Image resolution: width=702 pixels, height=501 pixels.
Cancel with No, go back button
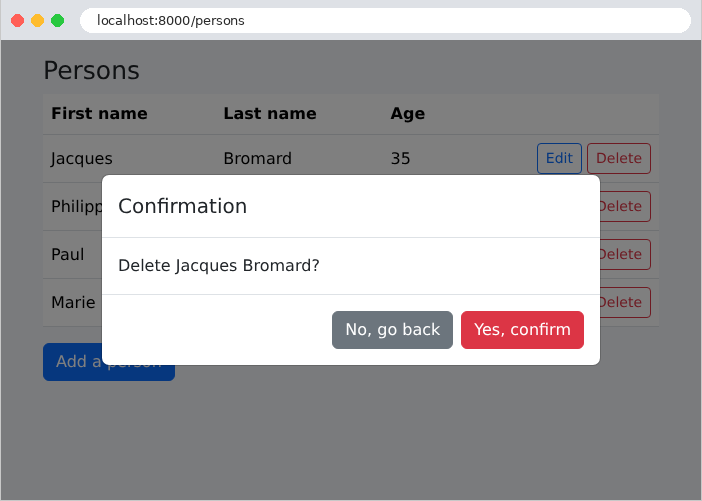point(392,330)
